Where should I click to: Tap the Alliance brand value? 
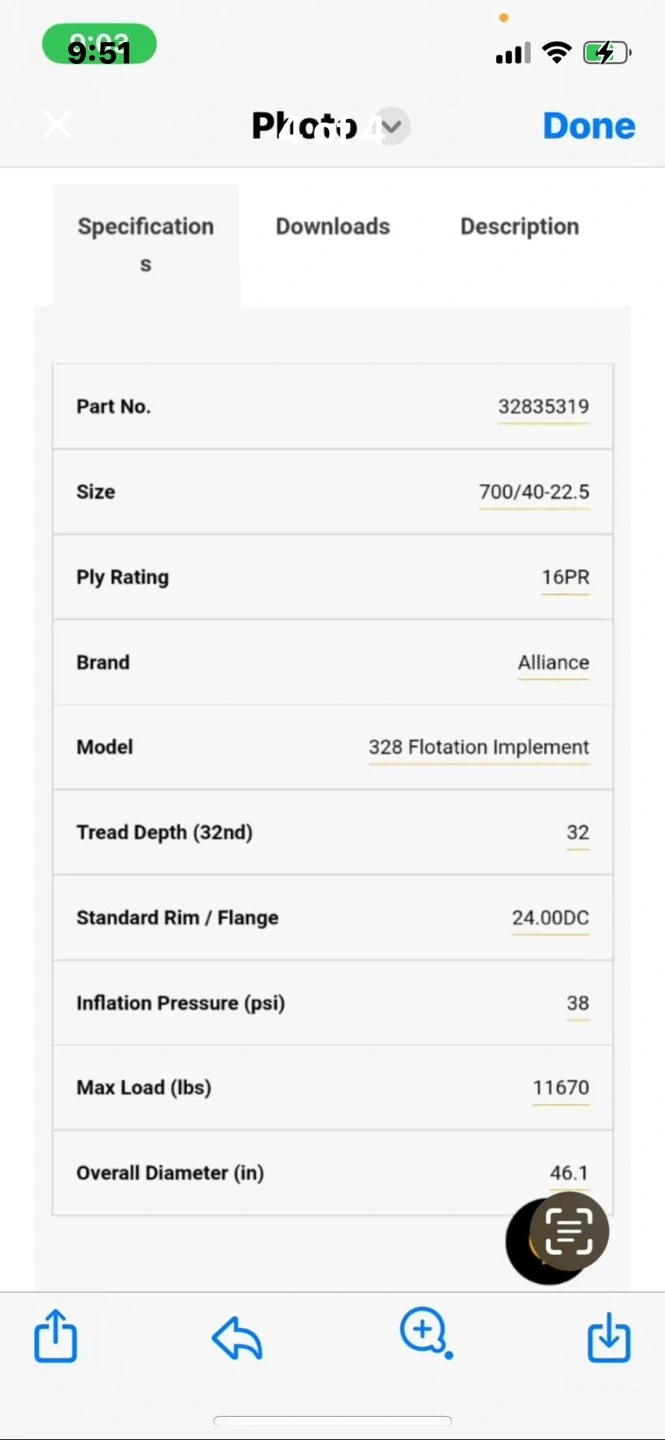point(553,663)
